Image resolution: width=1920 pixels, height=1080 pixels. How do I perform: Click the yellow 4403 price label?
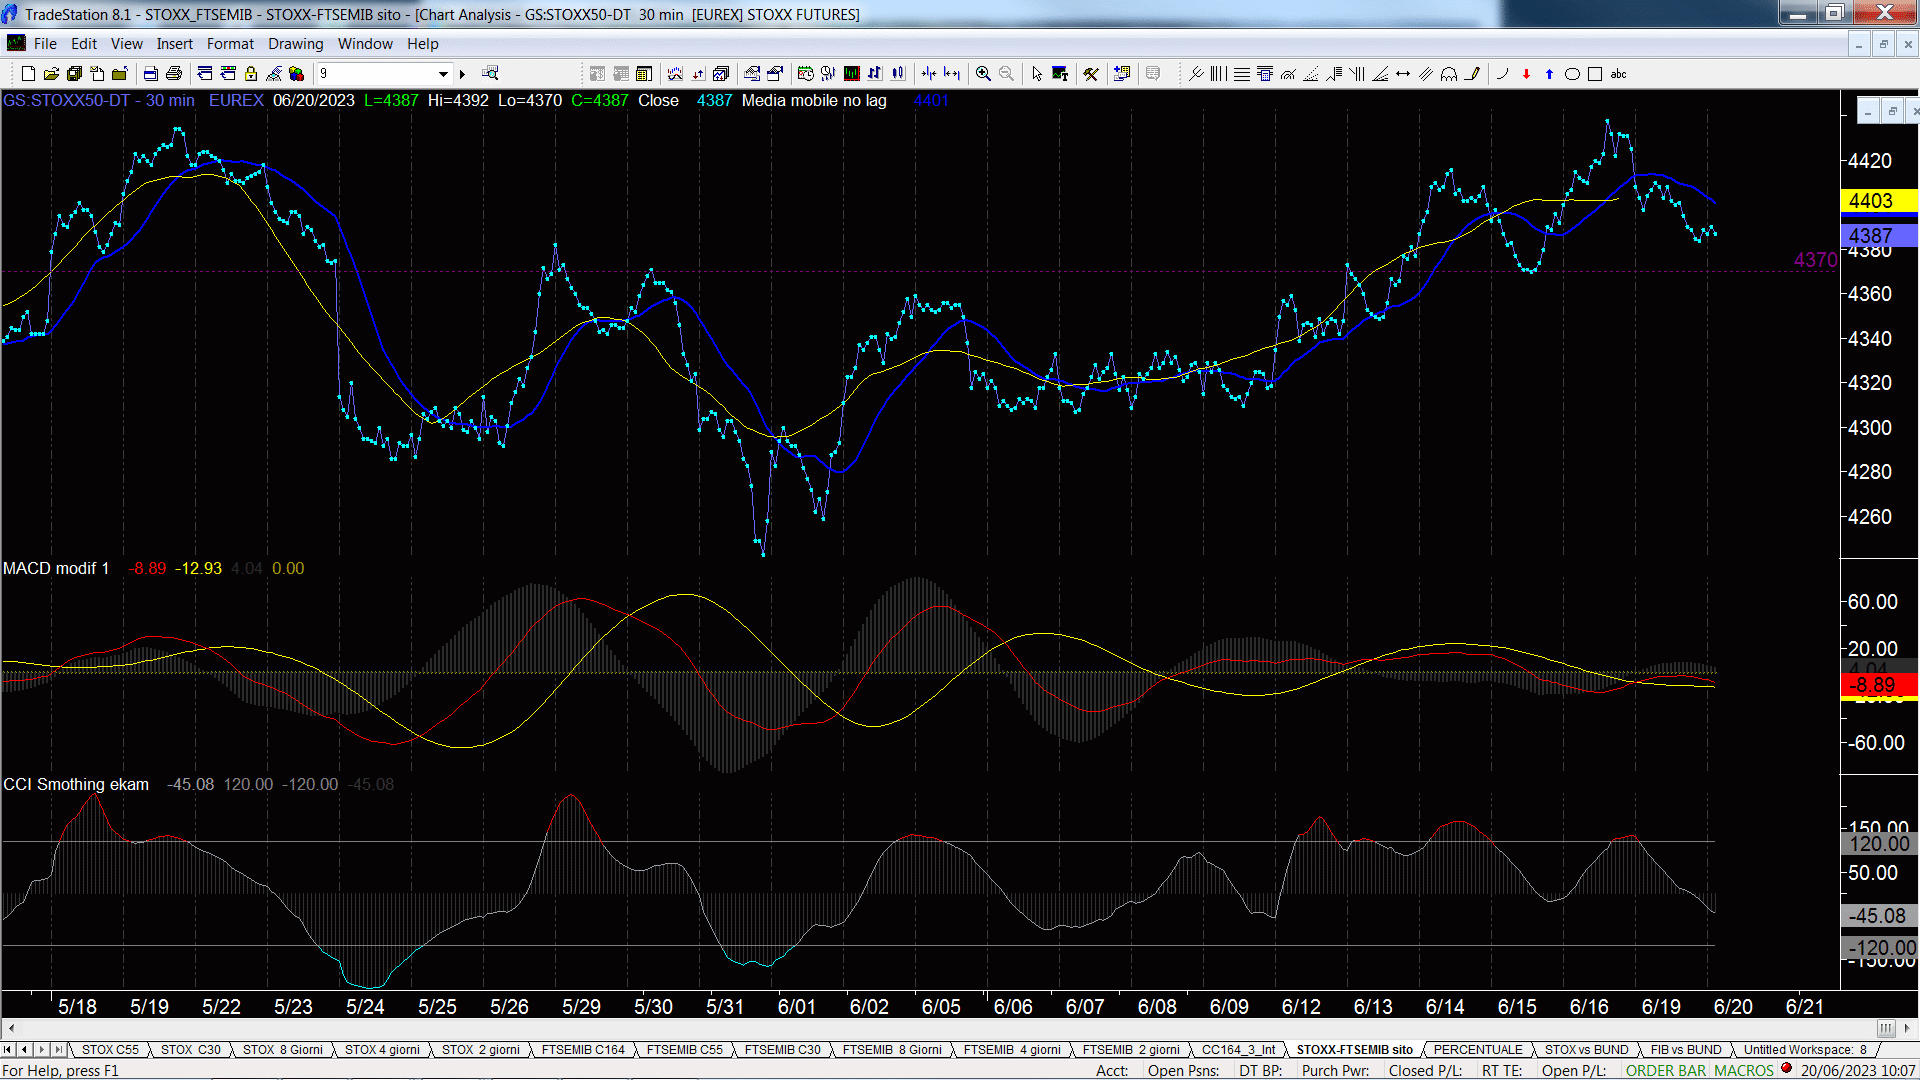(1878, 201)
